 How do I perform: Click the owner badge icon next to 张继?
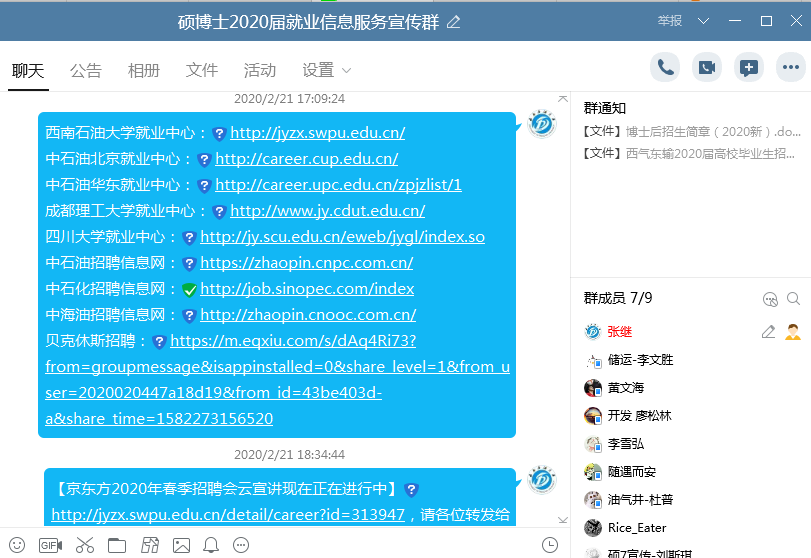click(x=793, y=332)
